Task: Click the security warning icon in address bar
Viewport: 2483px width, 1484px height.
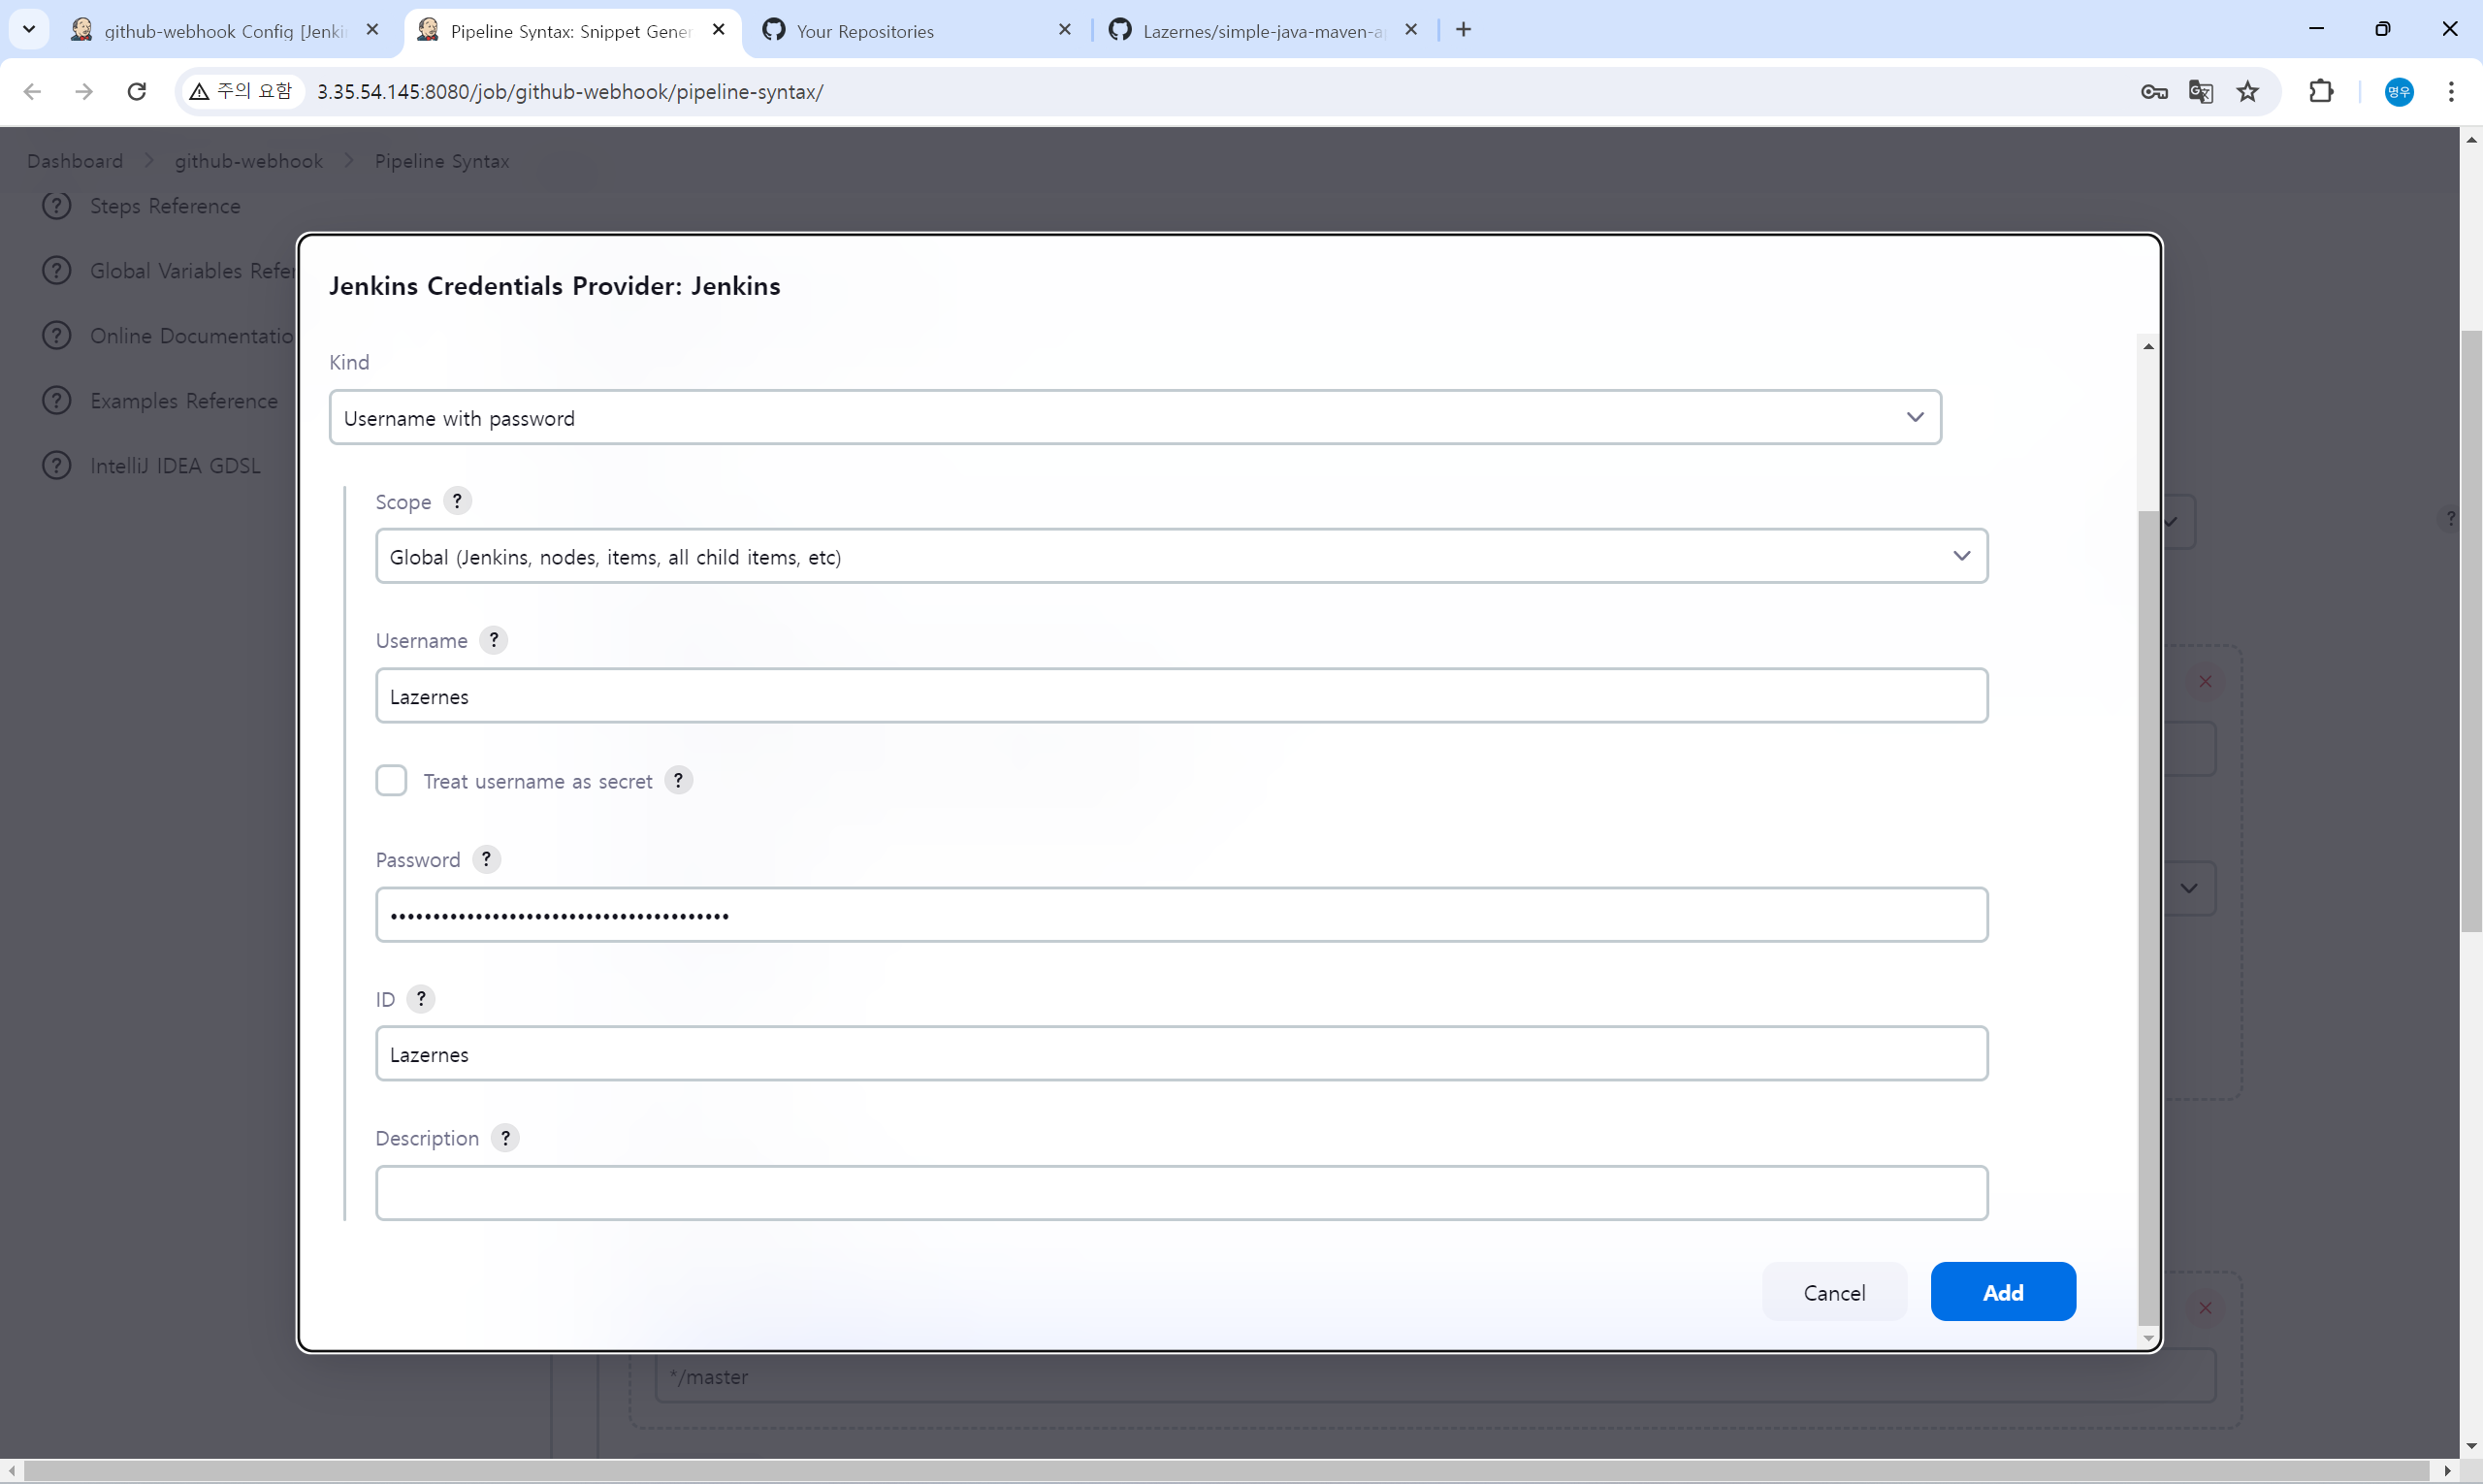Action: [x=199, y=92]
